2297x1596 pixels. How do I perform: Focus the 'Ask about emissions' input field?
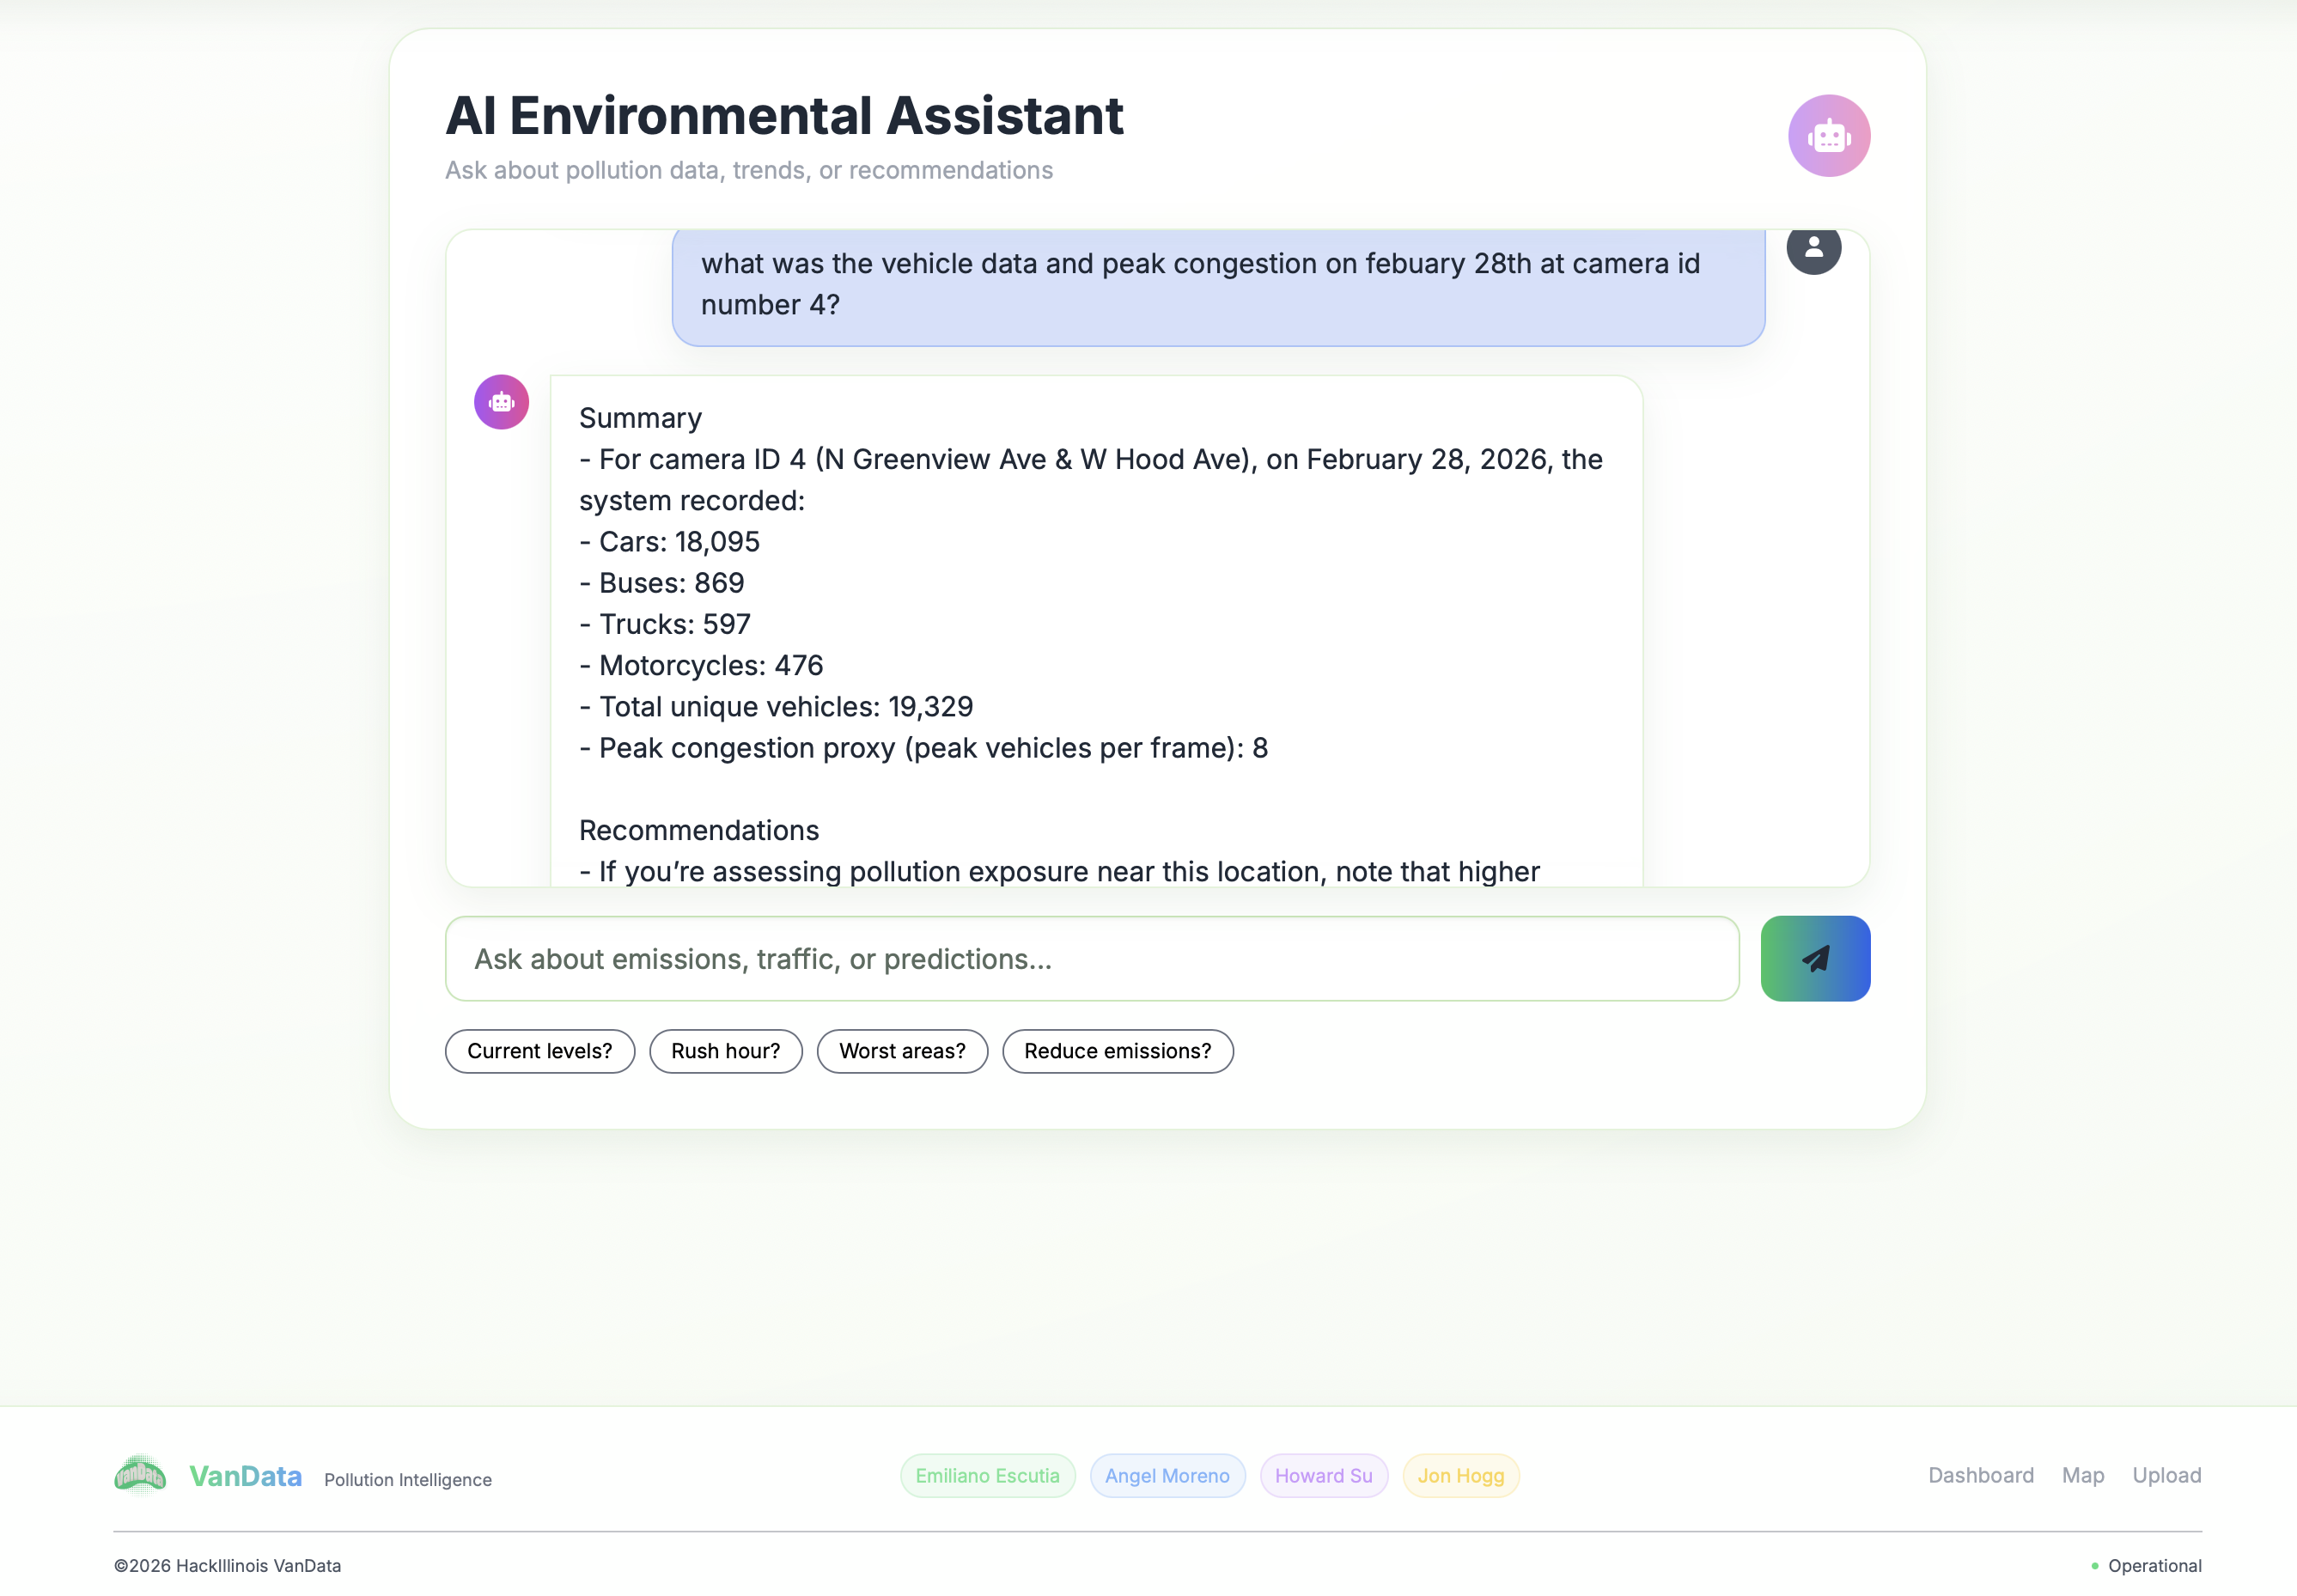(x=1091, y=958)
